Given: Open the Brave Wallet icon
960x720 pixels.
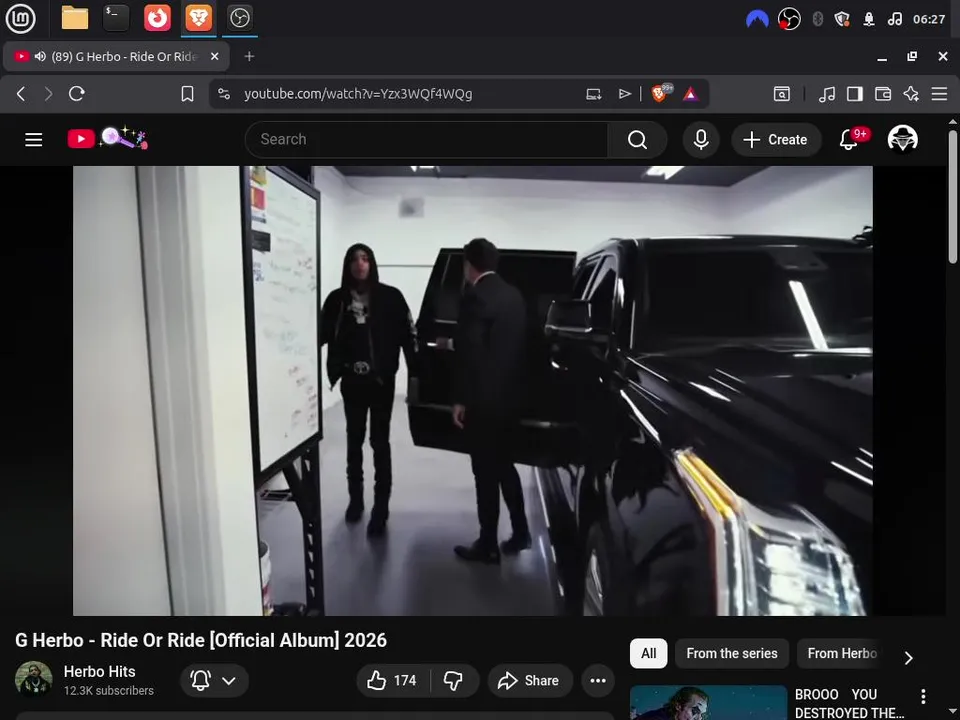Looking at the screenshot, I should pos(883,94).
